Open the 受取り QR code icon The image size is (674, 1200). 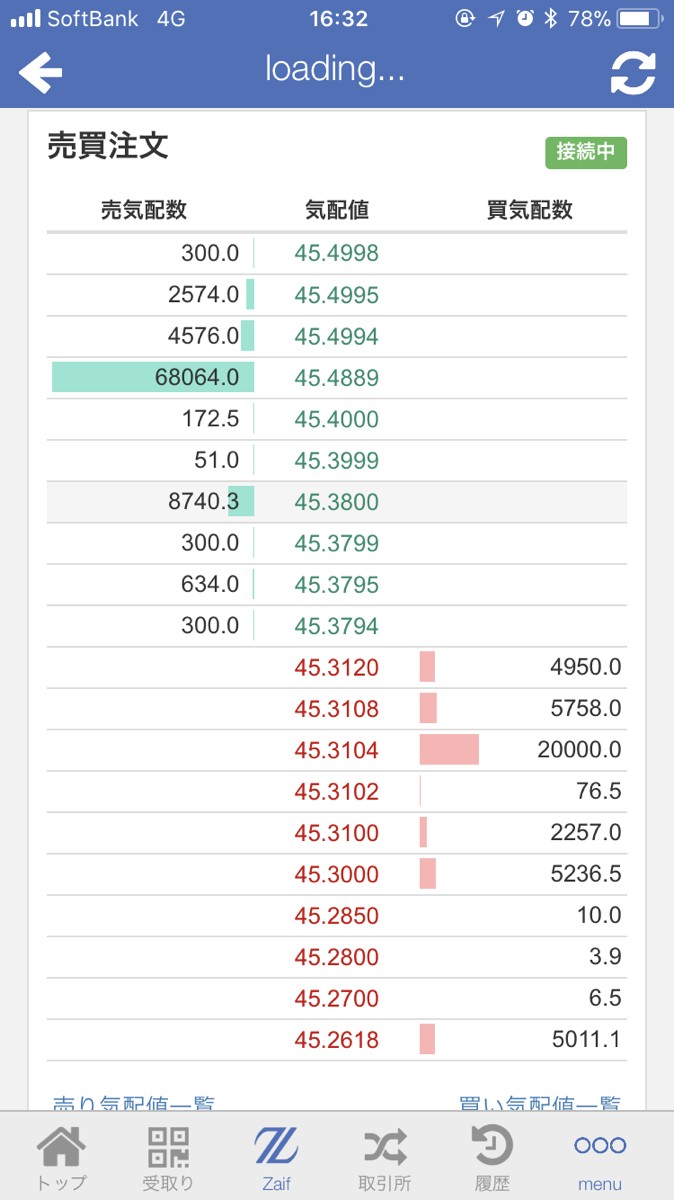168,1160
